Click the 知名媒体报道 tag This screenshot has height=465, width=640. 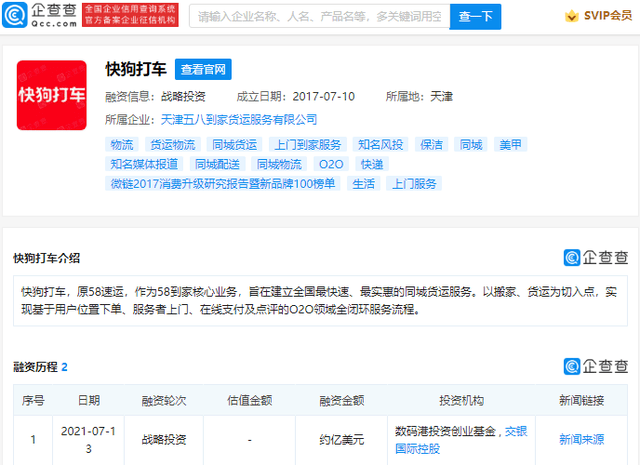(145, 164)
